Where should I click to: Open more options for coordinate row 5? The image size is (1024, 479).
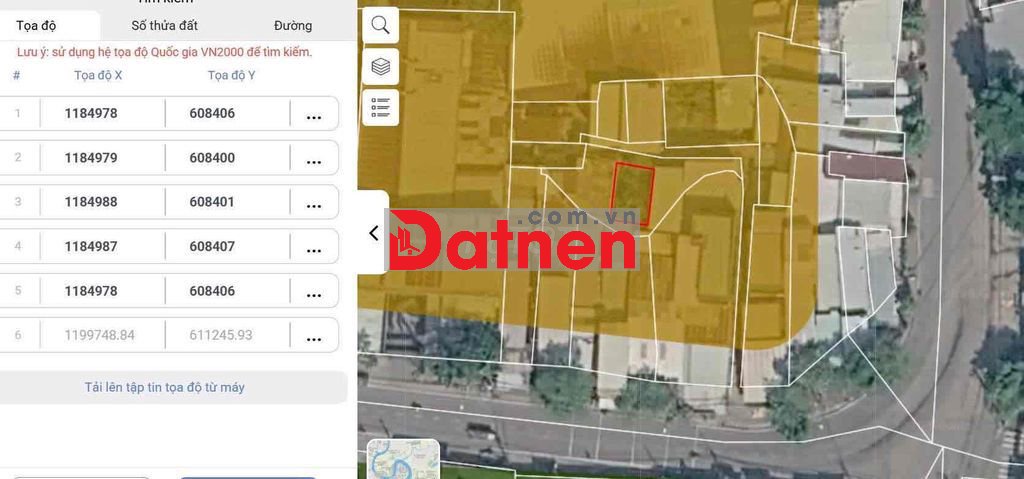tap(313, 291)
